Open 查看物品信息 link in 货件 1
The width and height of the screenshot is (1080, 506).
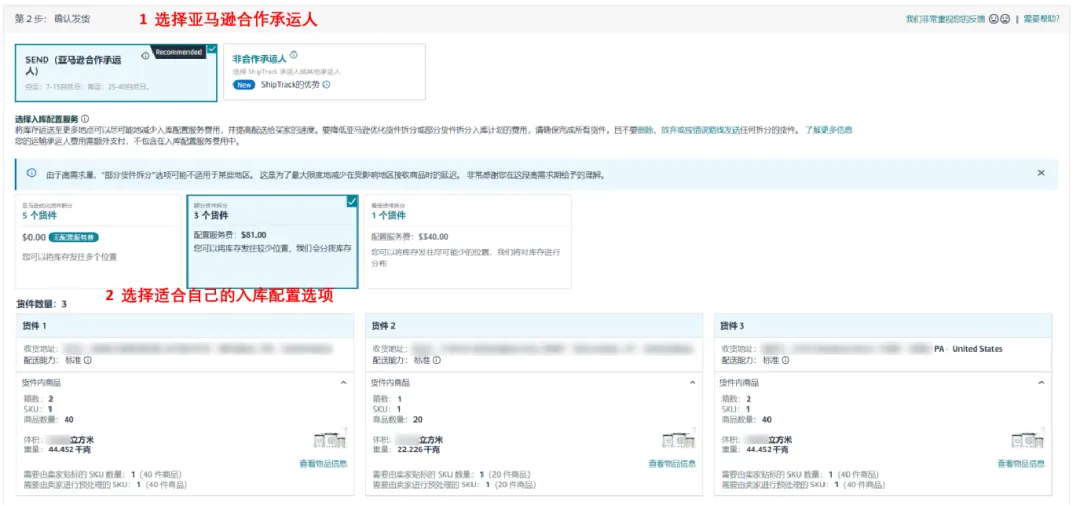(x=323, y=463)
